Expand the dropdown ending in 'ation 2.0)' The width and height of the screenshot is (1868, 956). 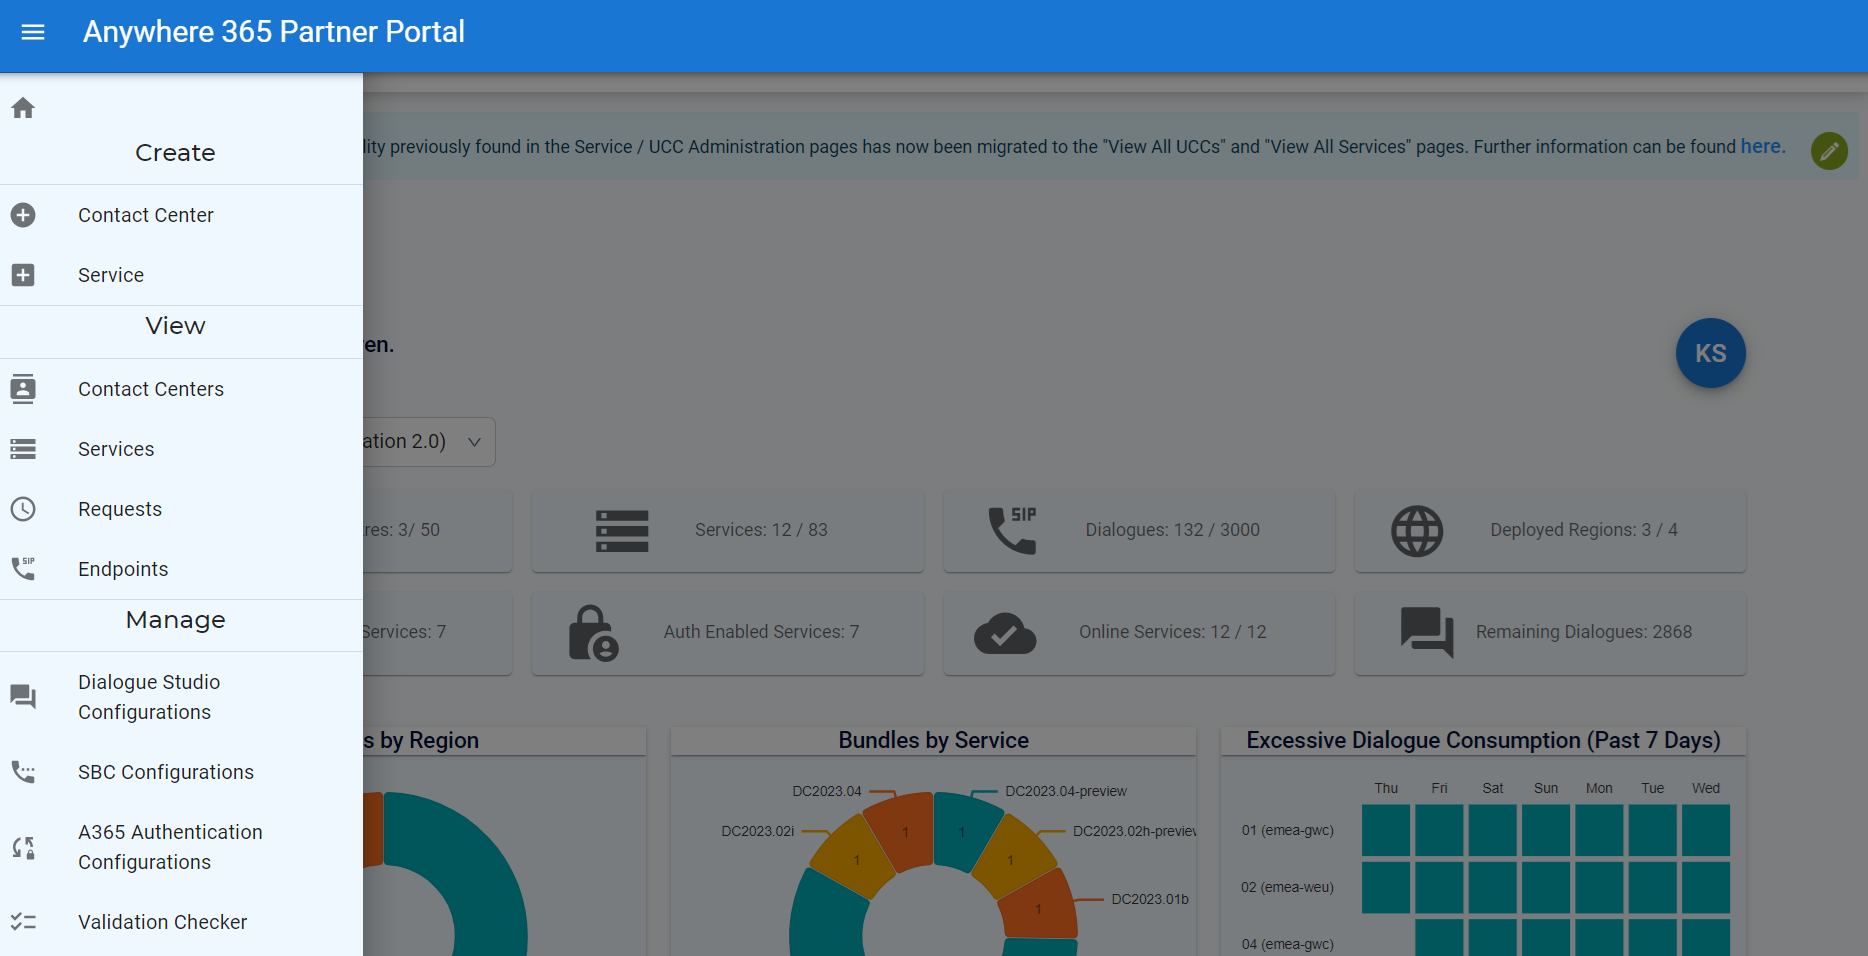coord(429,442)
